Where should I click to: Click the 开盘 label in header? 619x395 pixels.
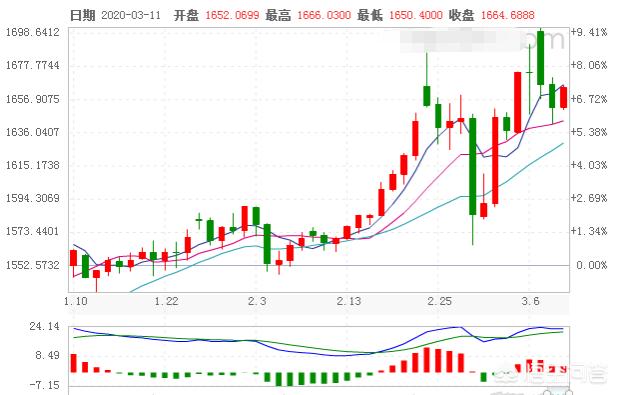pos(186,15)
